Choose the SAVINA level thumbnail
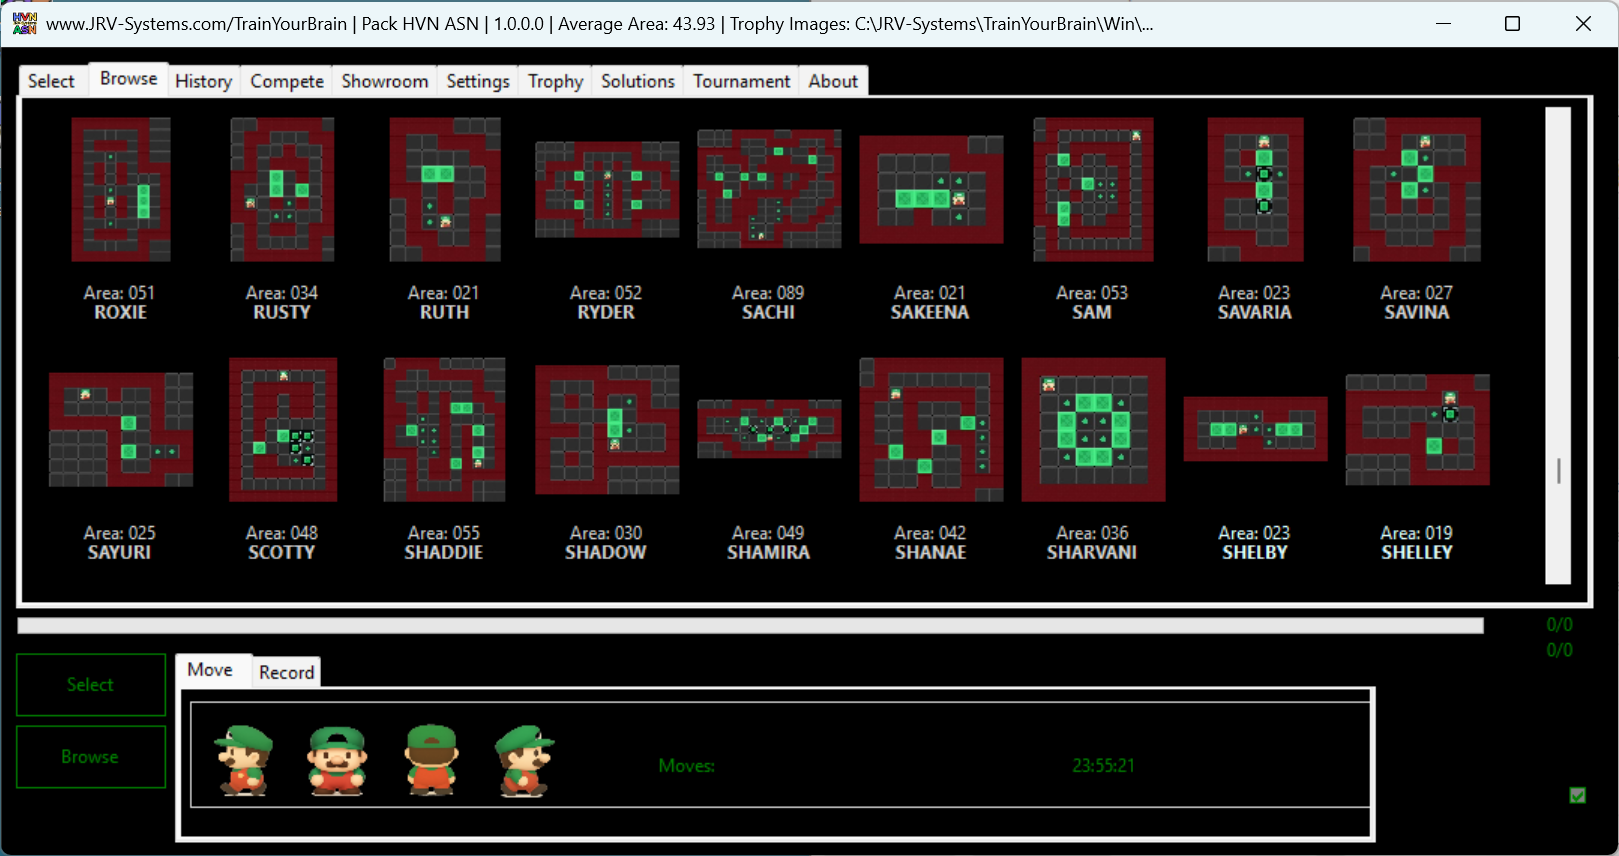 coord(1416,189)
